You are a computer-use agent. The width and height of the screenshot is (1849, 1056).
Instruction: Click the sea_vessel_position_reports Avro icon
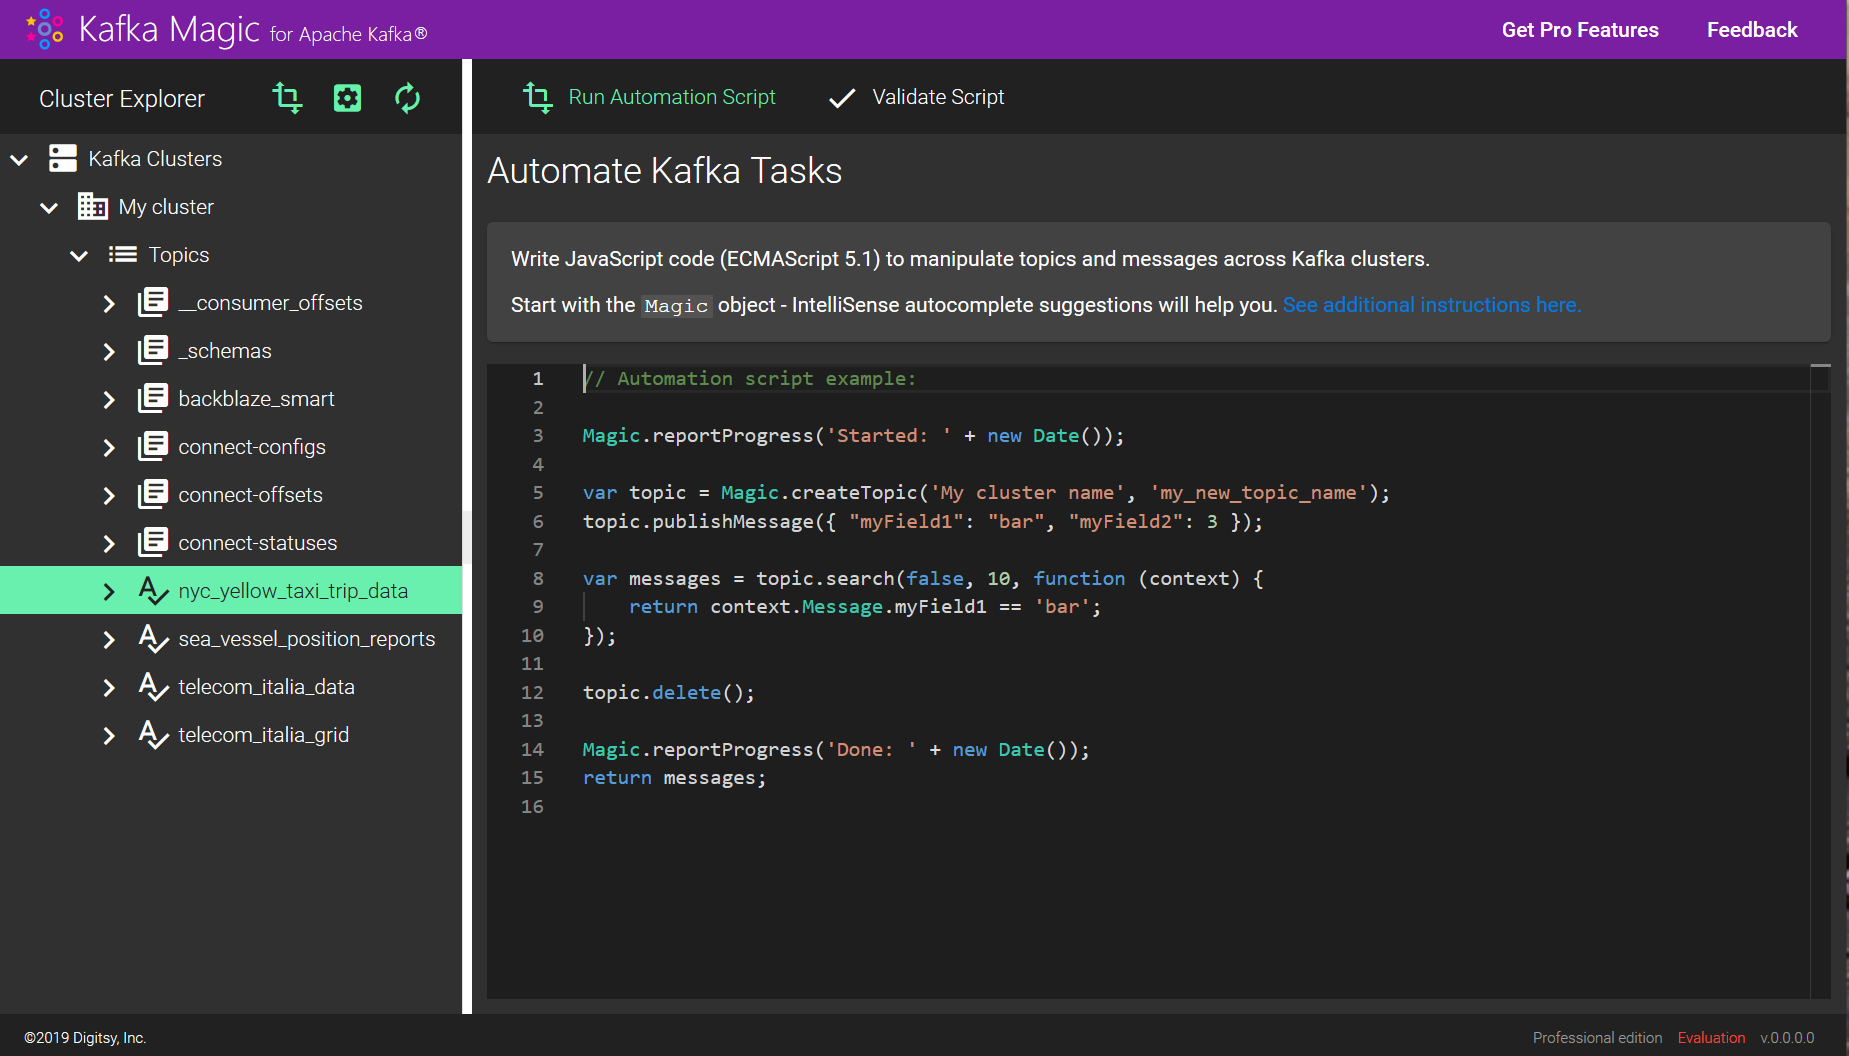(153, 639)
